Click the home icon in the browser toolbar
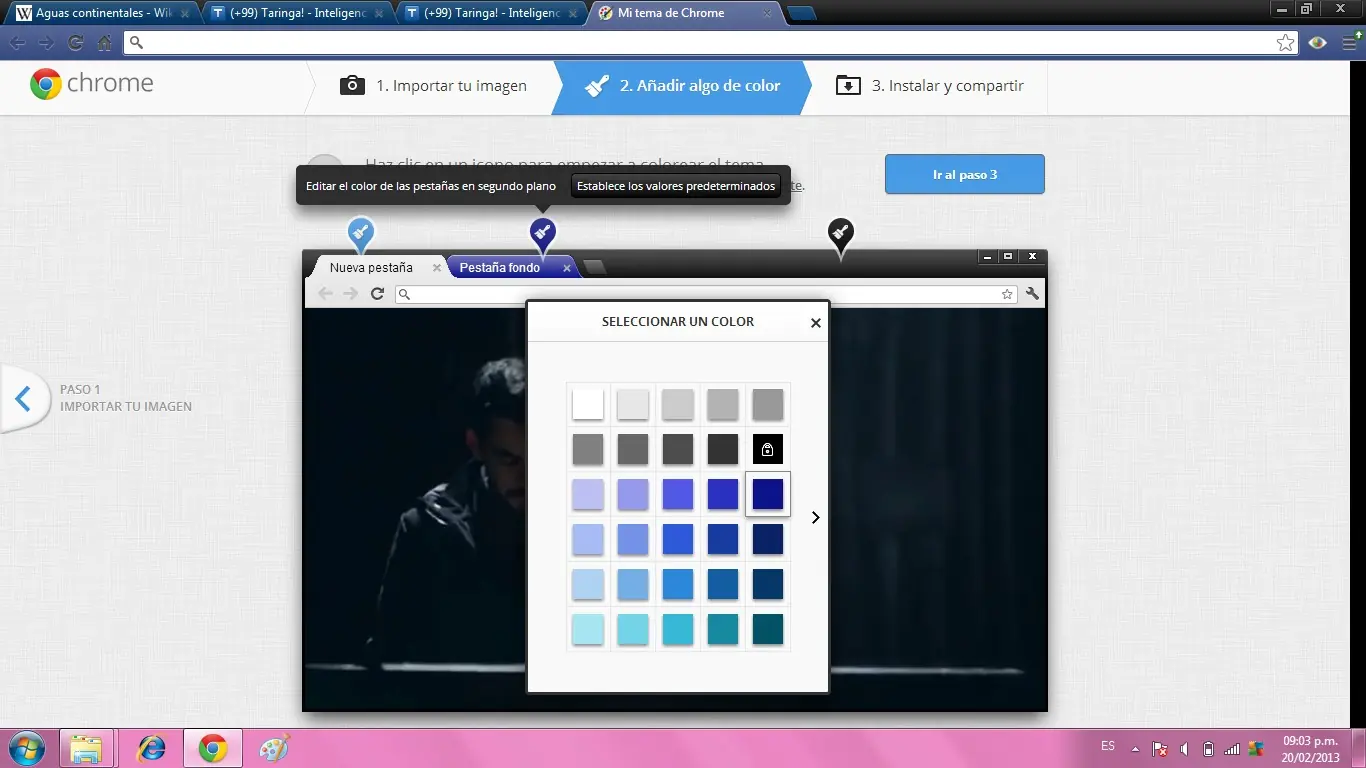Viewport: 1366px width, 768px height. (104, 43)
